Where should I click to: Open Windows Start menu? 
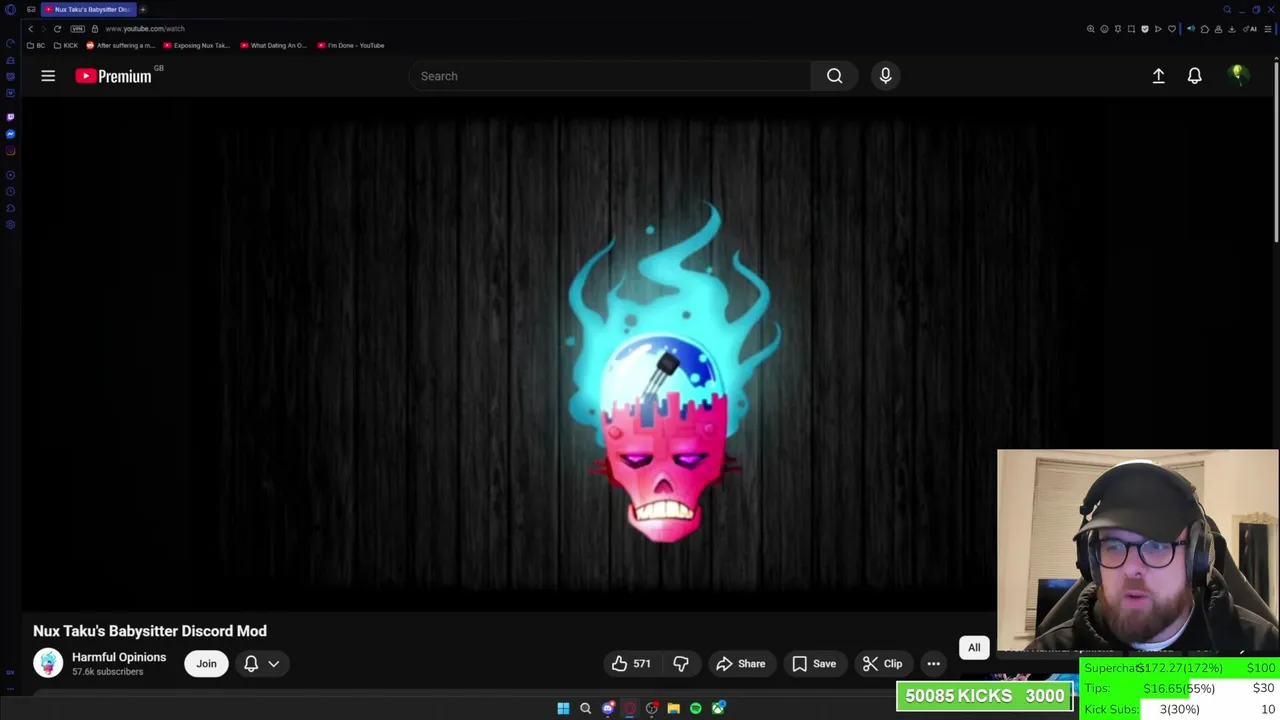pyautogui.click(x=563, y=709)
